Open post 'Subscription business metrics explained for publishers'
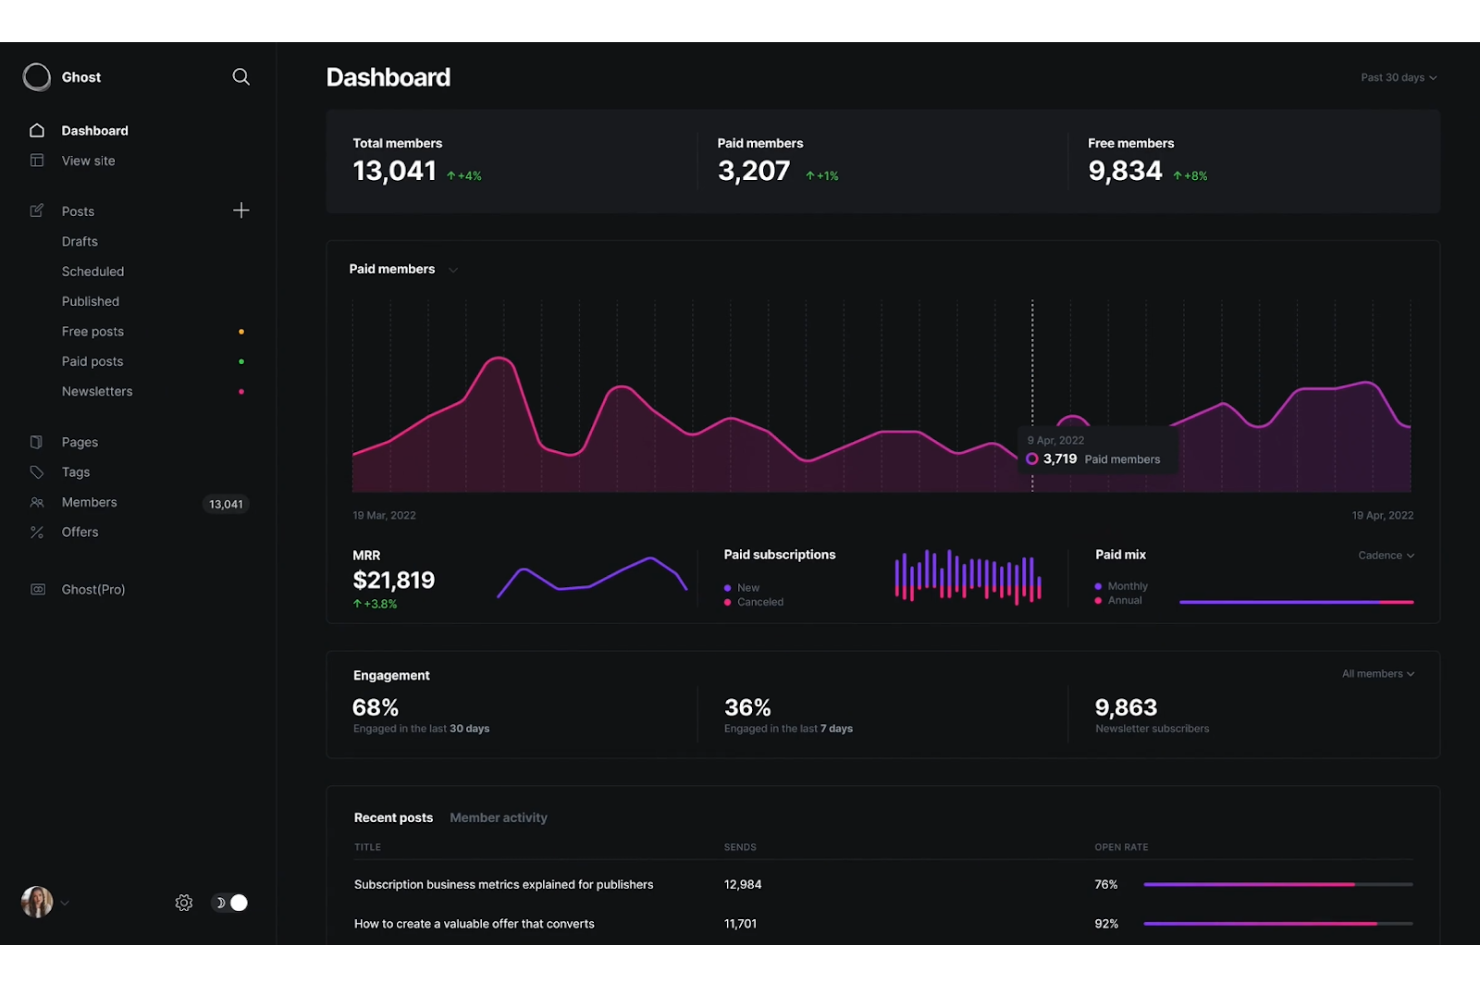1480x987 pixels. point(503,884)
